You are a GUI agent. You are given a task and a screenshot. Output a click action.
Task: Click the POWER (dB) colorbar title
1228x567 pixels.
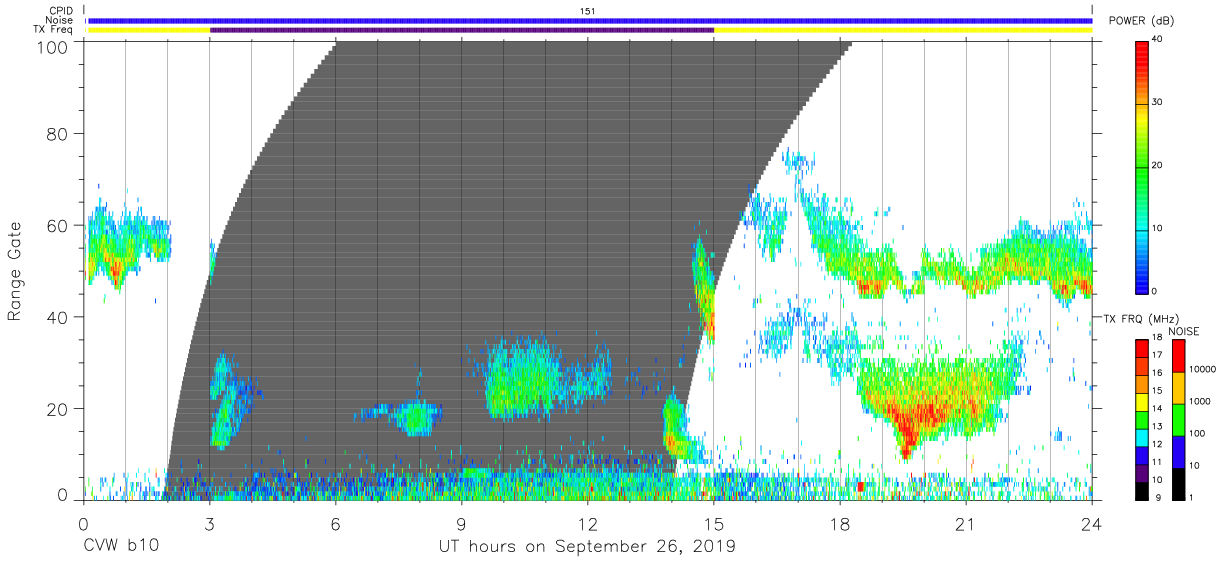pos(1142,21)
